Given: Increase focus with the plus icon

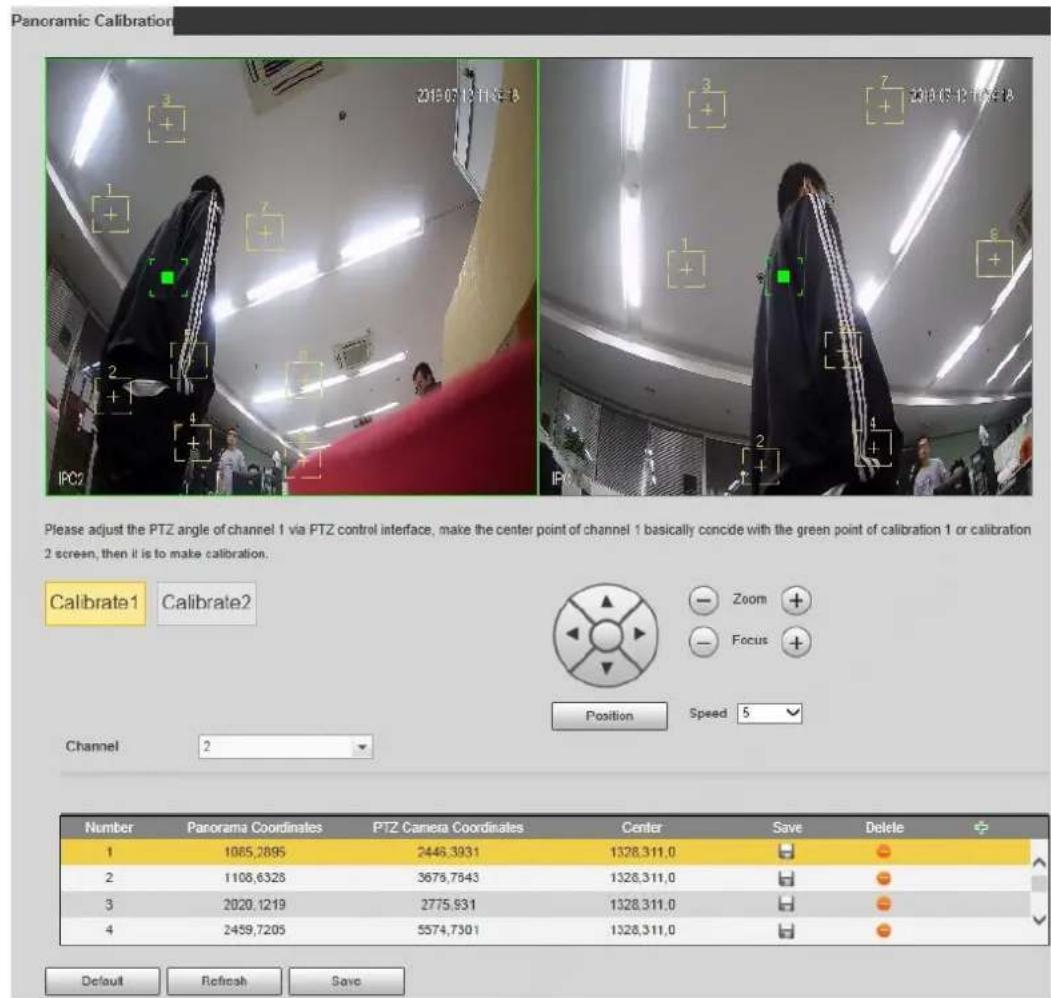Looking at the screenshot, I should pos(796,643).
